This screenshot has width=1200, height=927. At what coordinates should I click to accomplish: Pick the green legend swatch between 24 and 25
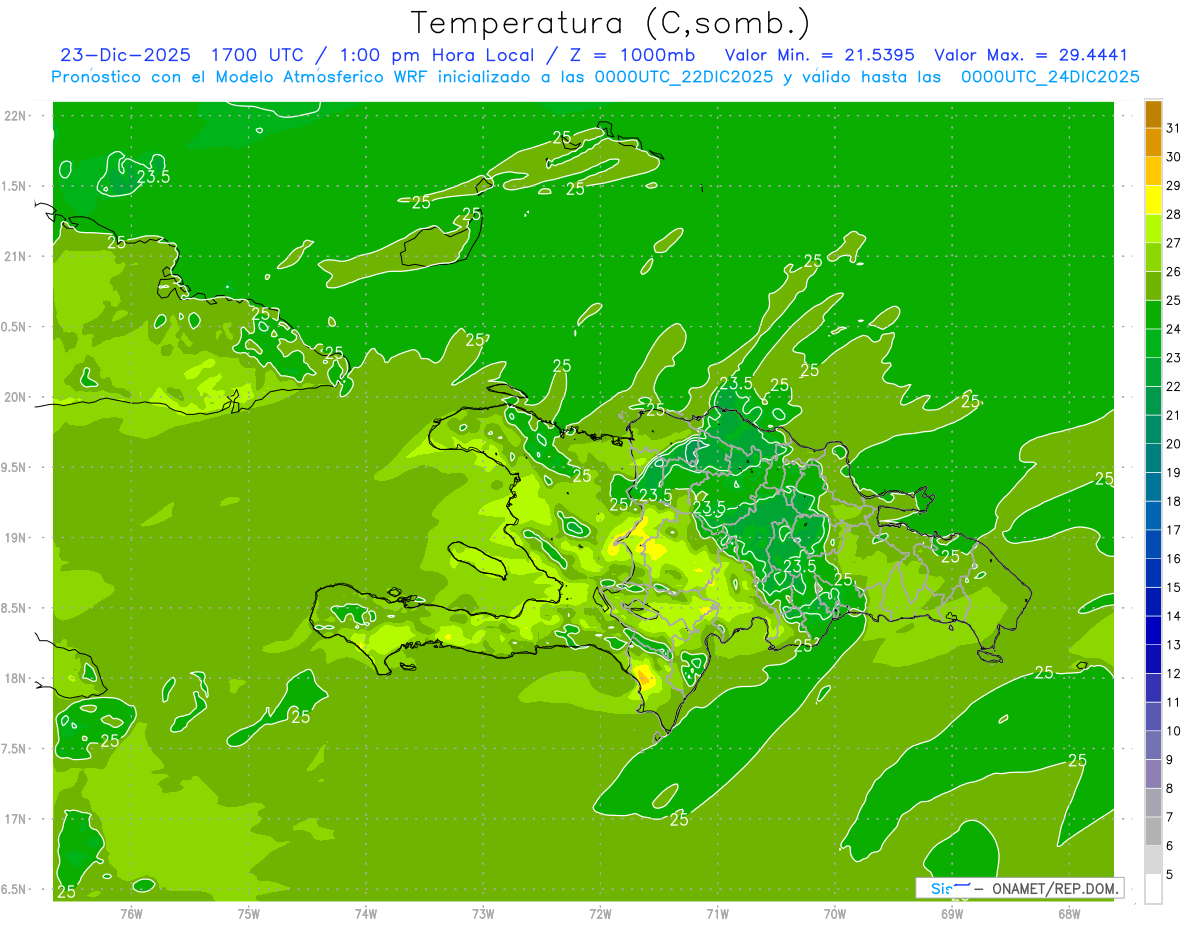1153,314
